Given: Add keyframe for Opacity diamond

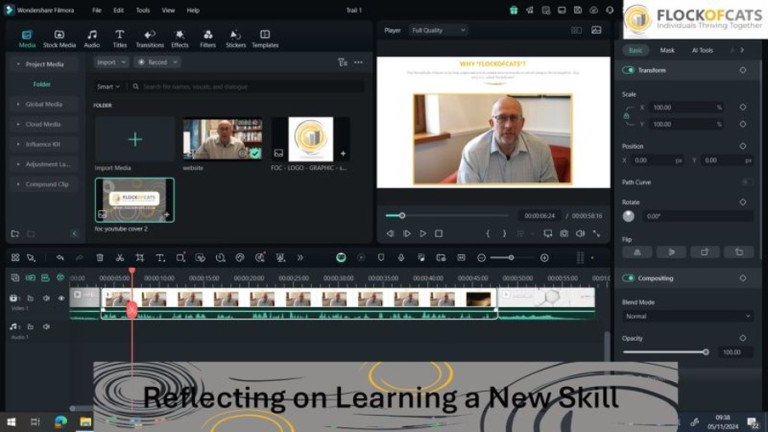Looking at the screenshot, I should [x=743, y=338].
